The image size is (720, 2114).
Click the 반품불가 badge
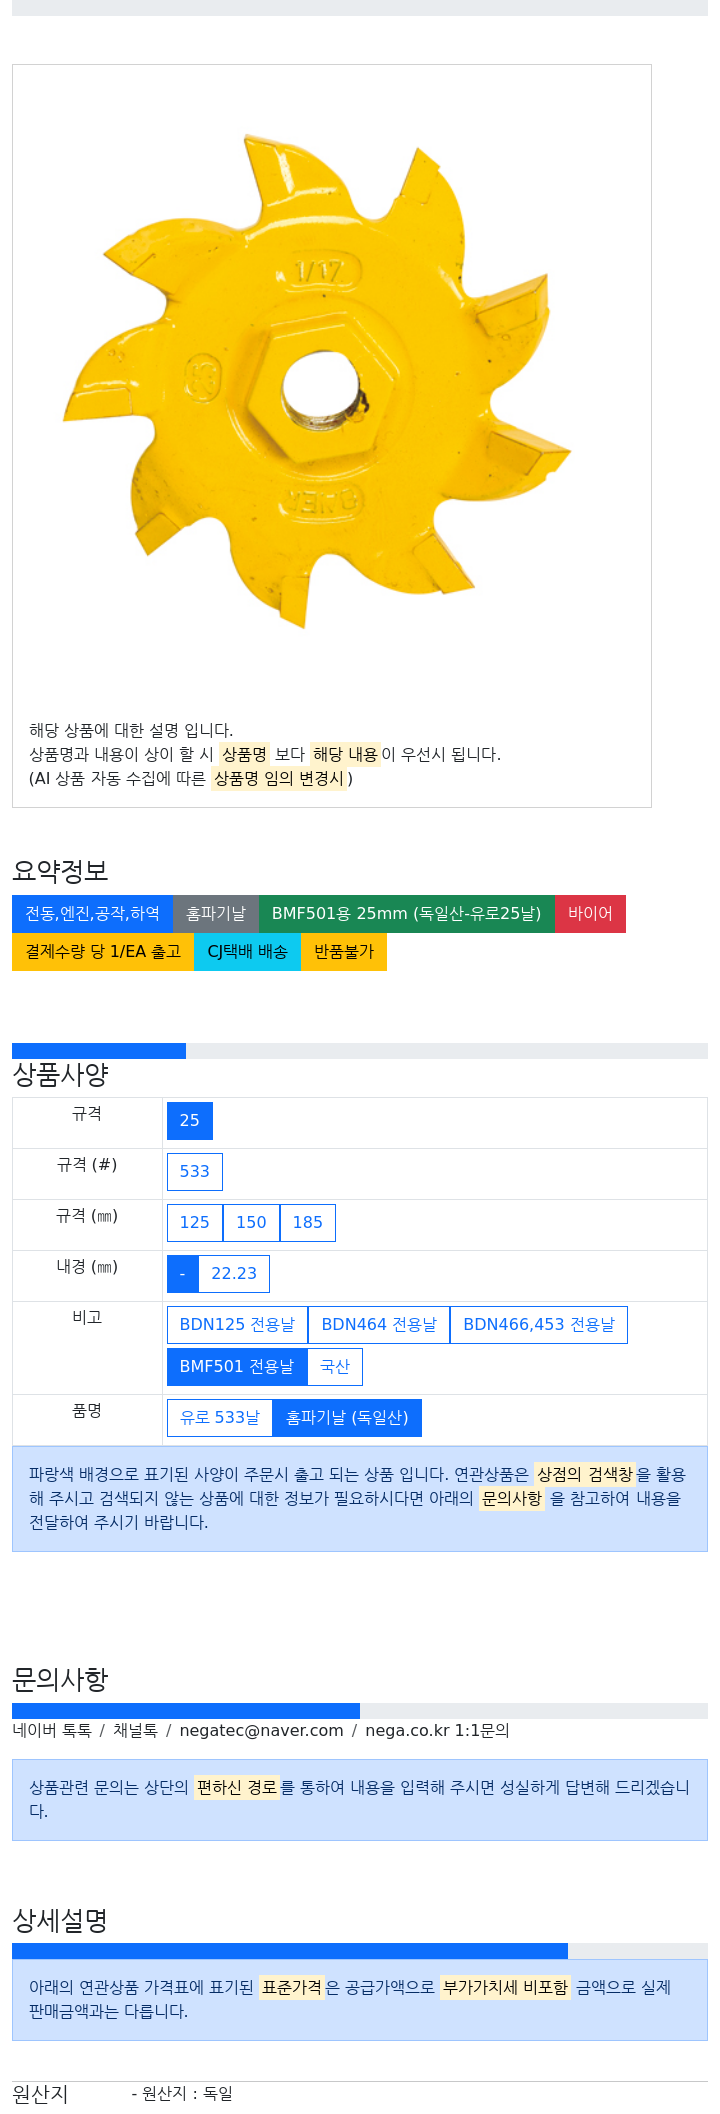tap(344, 952)
